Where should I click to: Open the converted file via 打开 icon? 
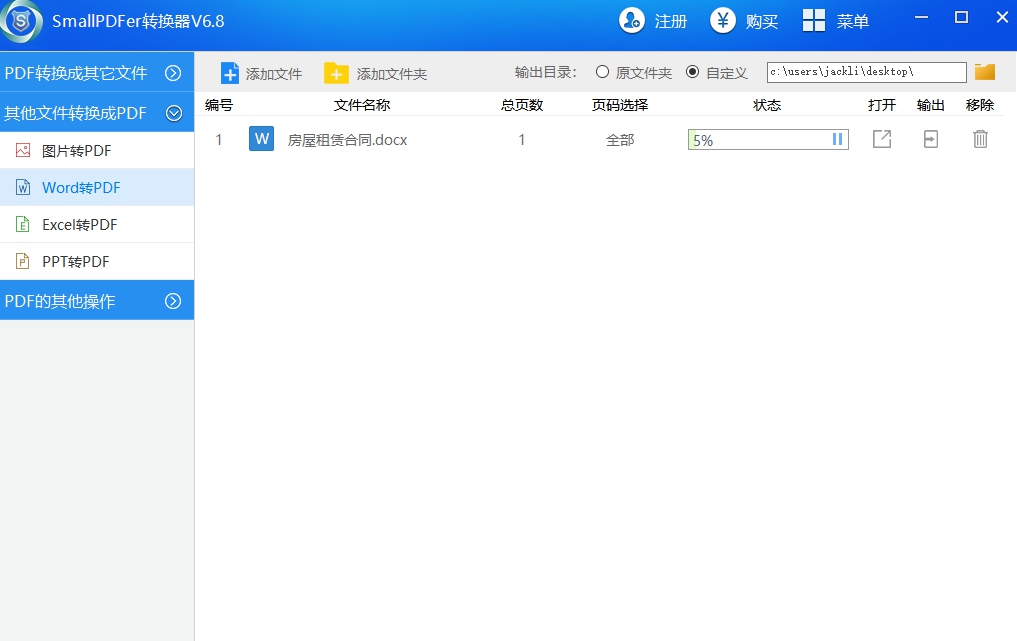point(881,139)
